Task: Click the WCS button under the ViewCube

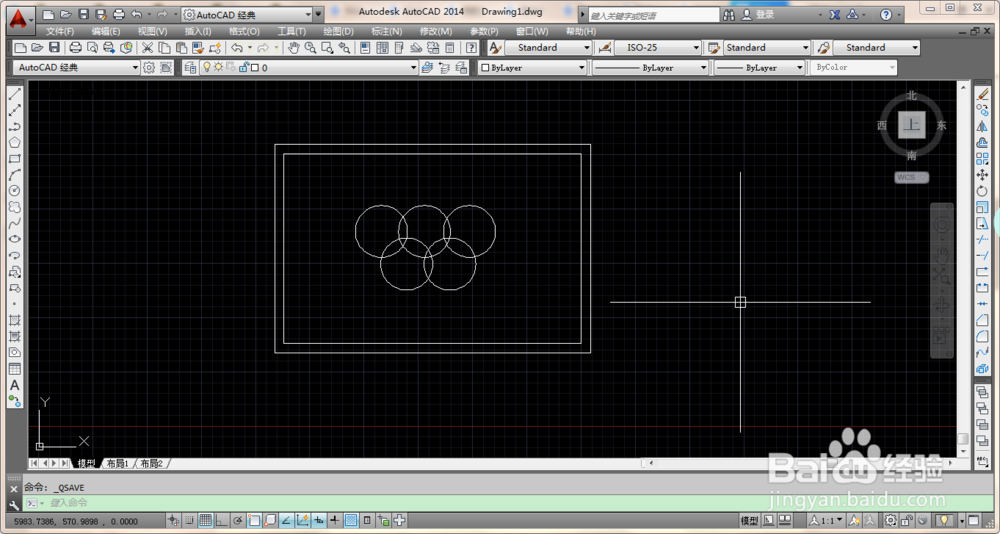Action: pyautogui.click(x=911, y=177)
